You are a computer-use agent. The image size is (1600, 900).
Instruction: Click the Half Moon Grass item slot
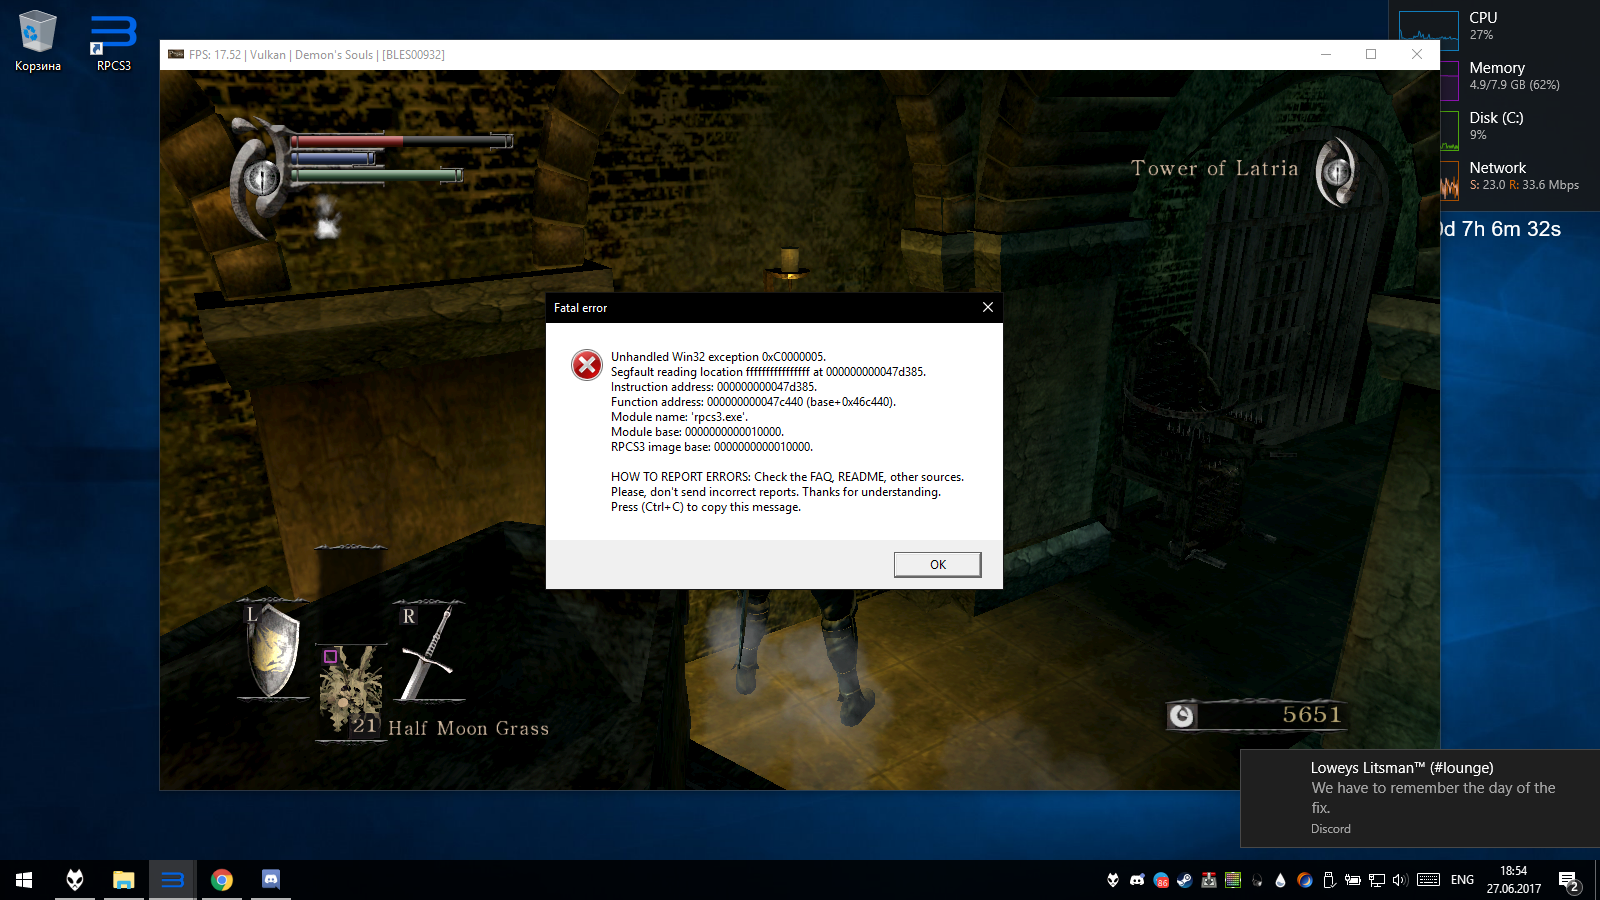pyautogui.click(x=351, y=692)
